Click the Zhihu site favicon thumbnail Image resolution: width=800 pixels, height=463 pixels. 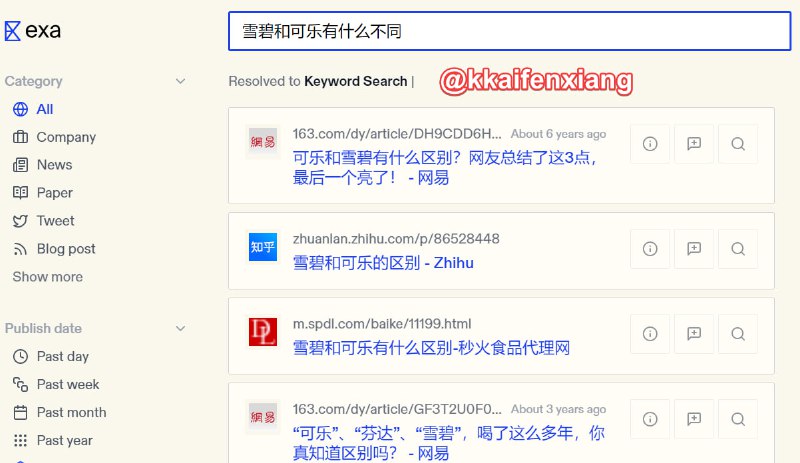(x=263, y=247)
